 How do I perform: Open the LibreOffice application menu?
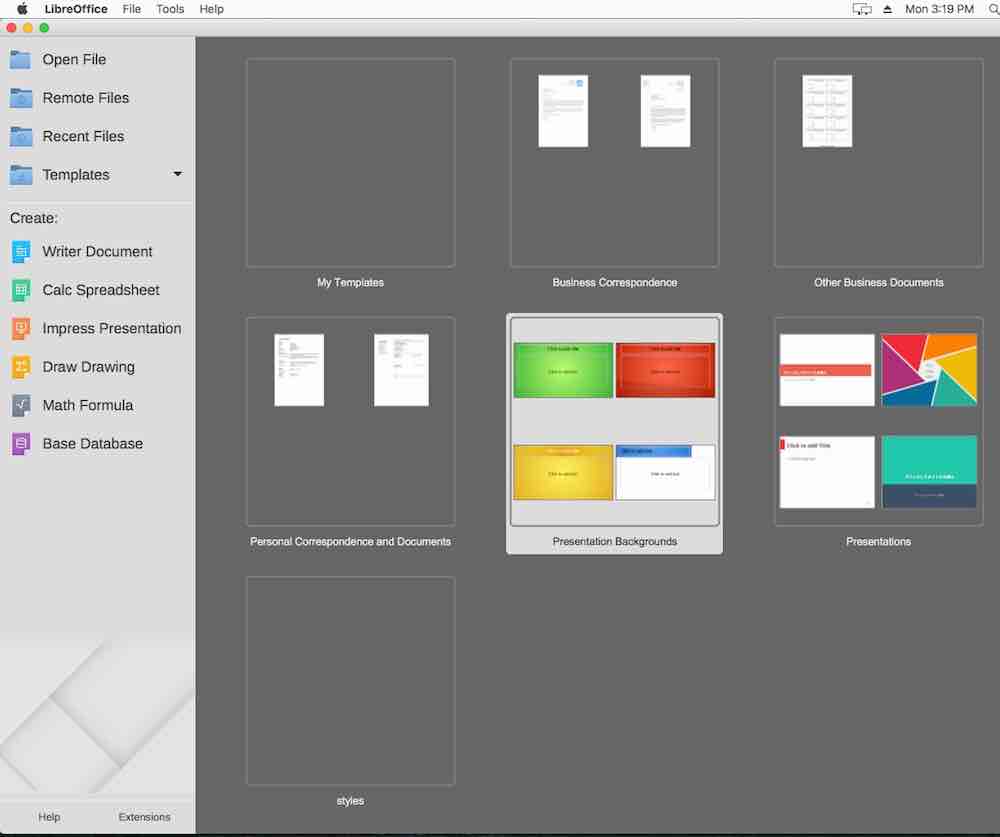[76, 9]
